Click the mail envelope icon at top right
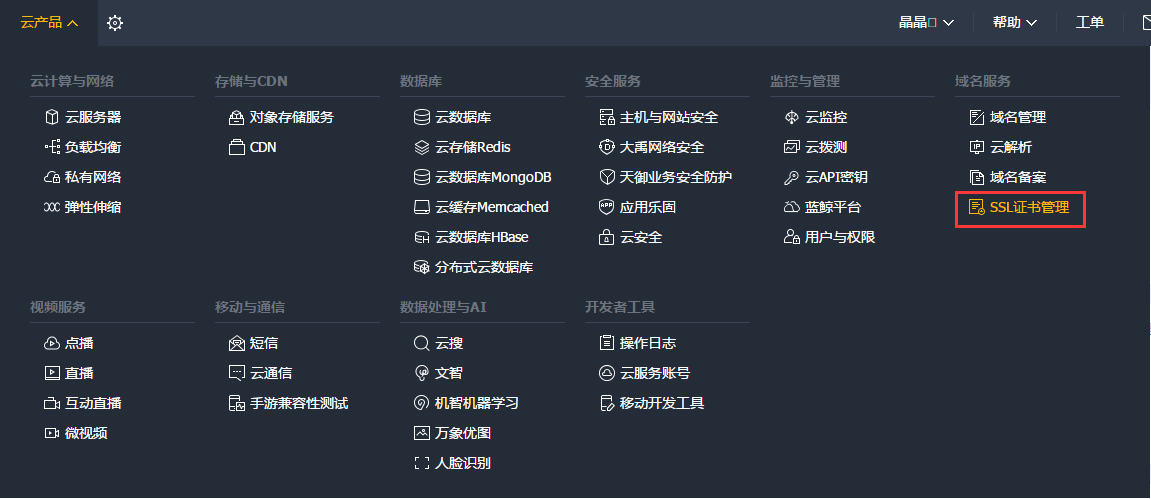The height and width of the screenshot is (499, 1151). pos(1146,22)
